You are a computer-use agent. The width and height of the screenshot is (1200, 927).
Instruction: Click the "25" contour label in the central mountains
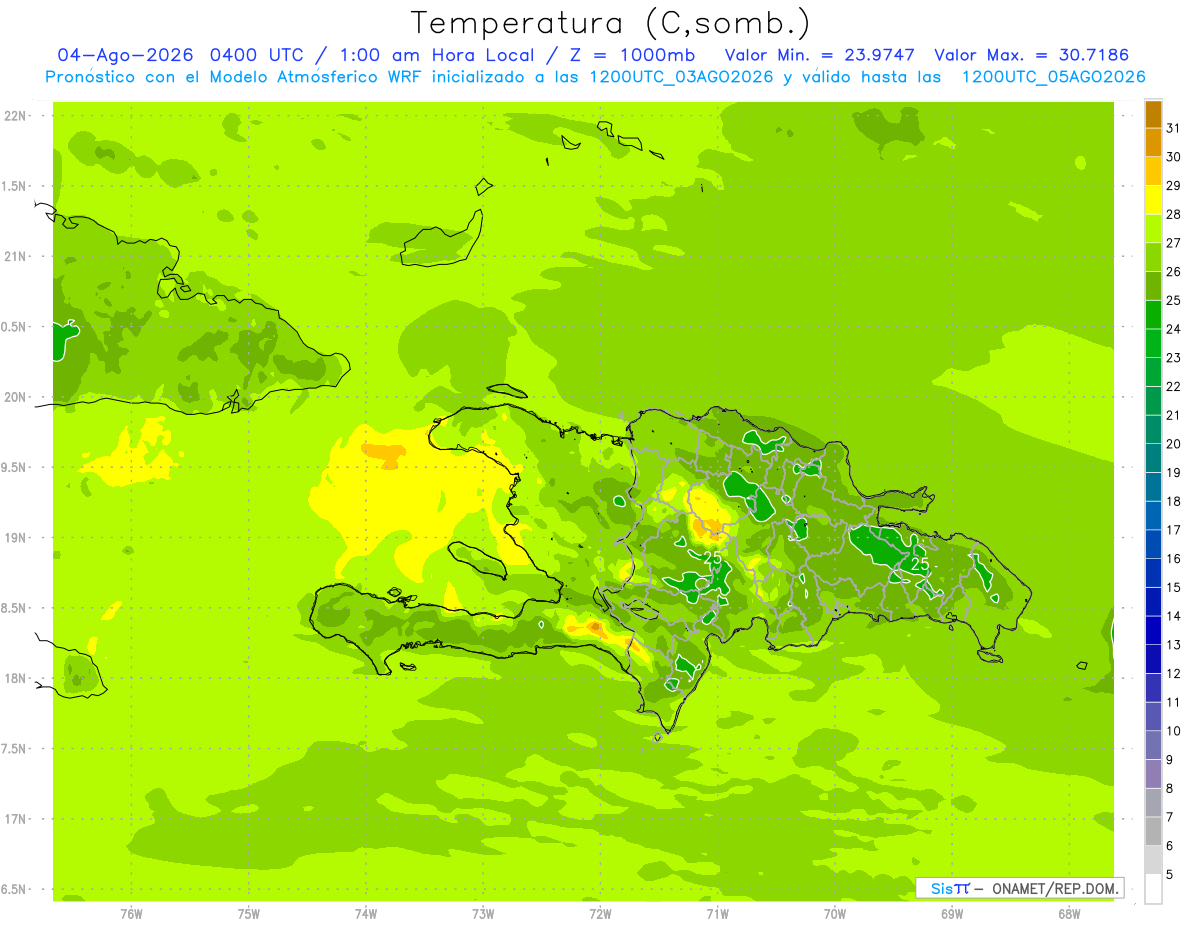tap(712, 558)
